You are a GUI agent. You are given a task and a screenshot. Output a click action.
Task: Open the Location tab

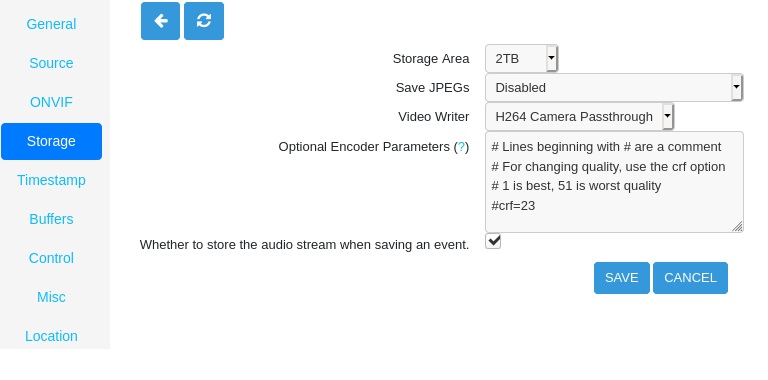[51, 336]
